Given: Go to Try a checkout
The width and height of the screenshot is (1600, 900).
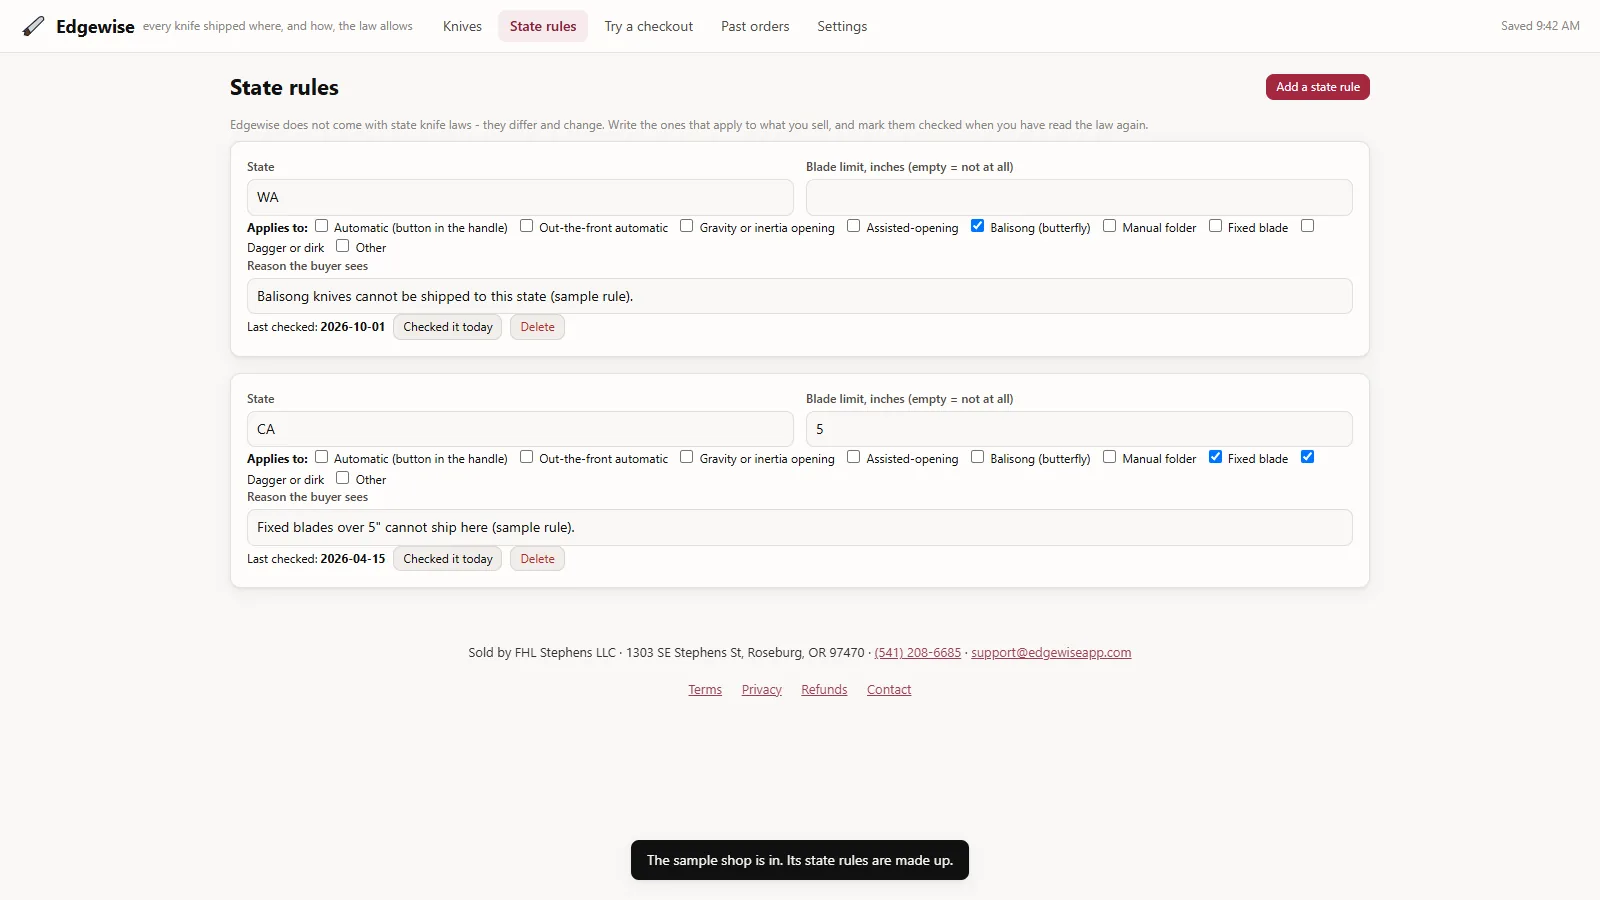Looking at the screenshot, I should (648, 26).
